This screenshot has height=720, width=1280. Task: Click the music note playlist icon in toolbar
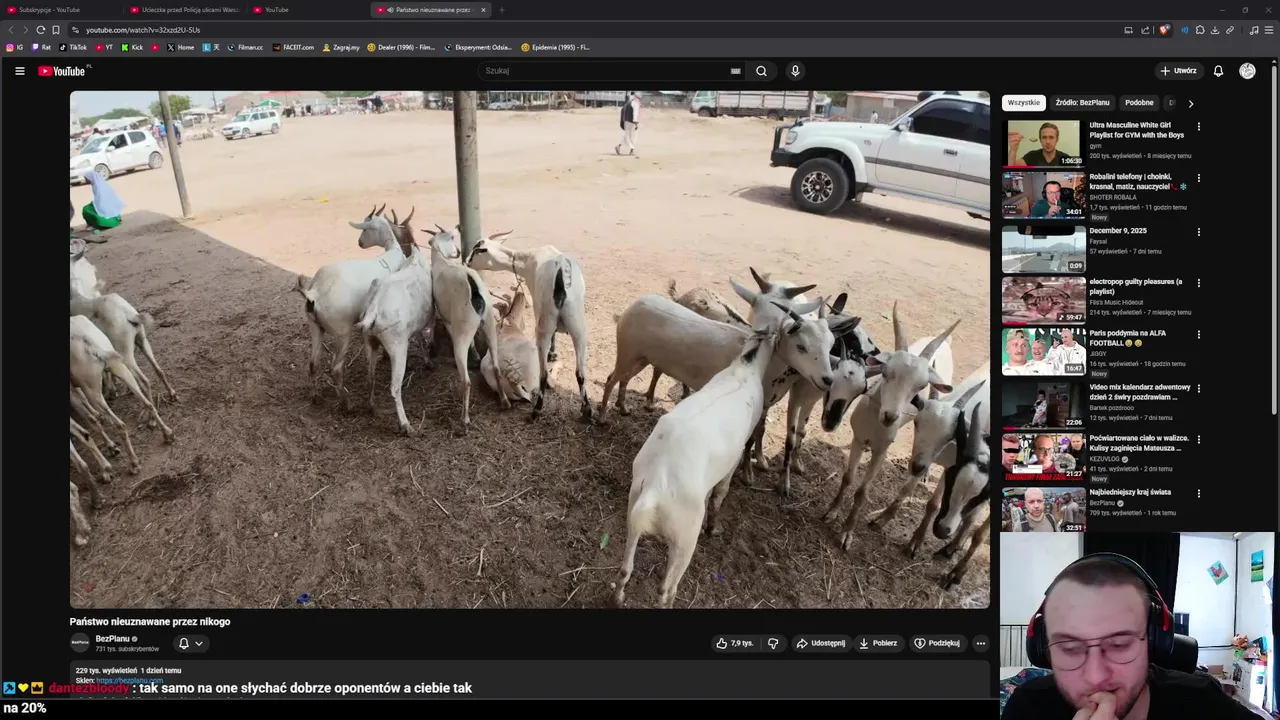pos(1254,30)
